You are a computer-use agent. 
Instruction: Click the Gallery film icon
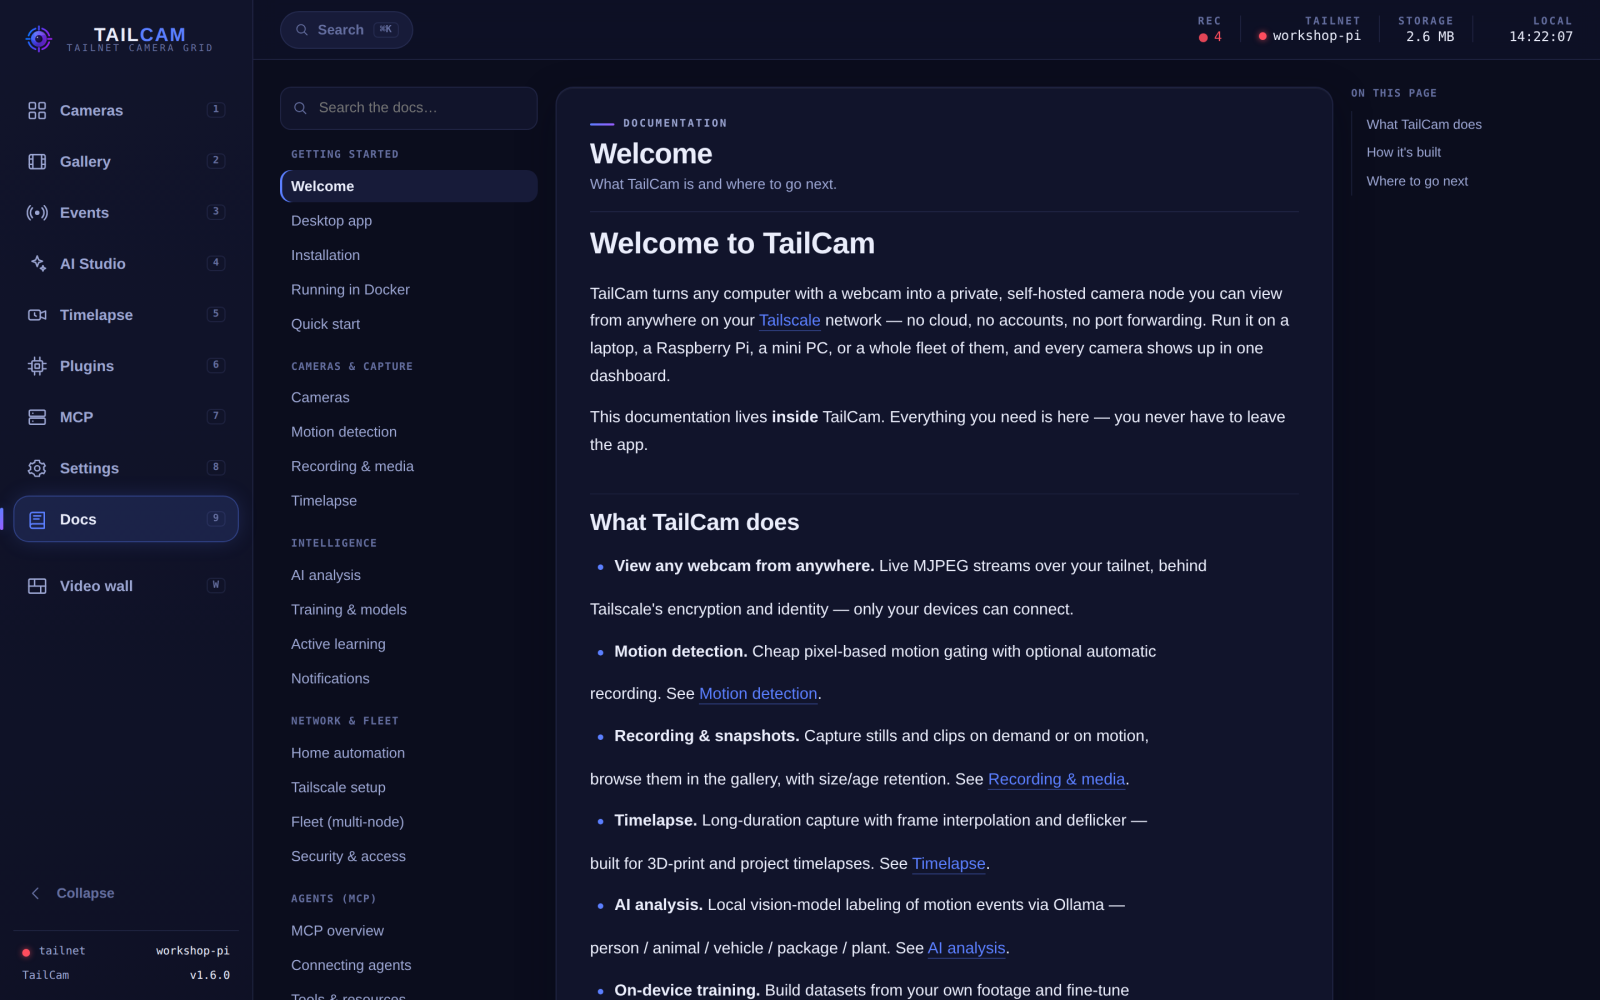[x=37, y=162]
